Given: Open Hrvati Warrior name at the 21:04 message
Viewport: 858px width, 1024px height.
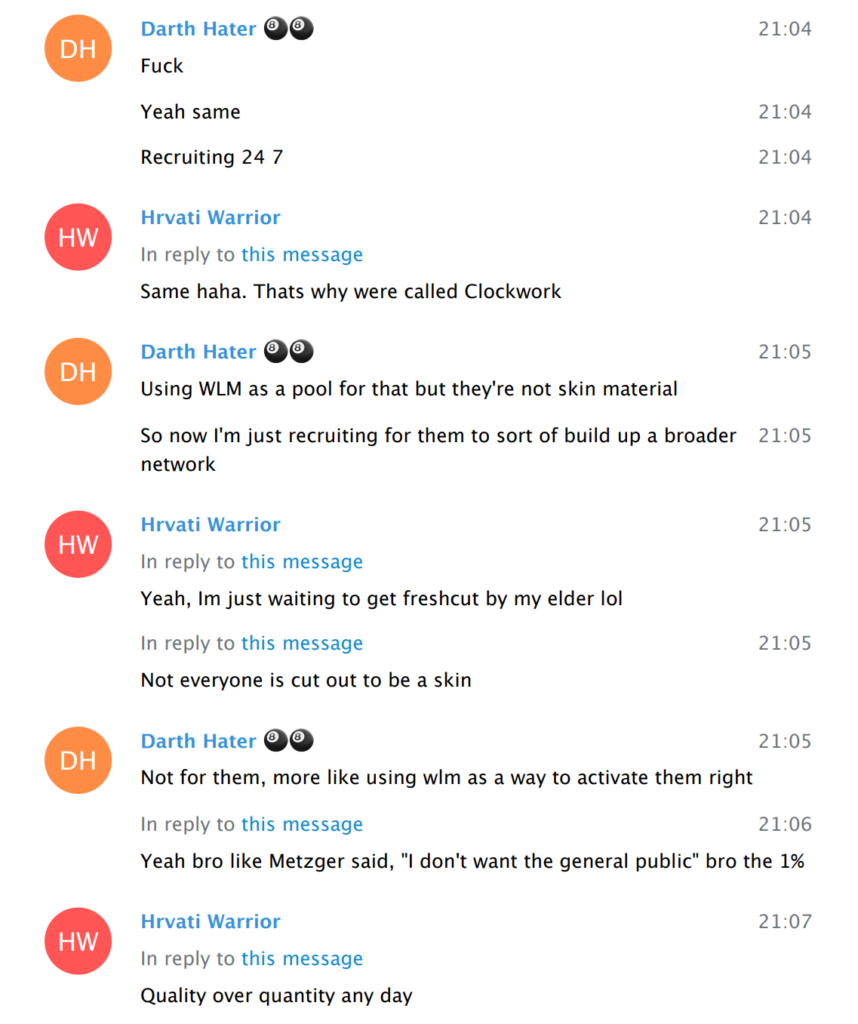Looking at the screenshot, I should click(210, 217).
